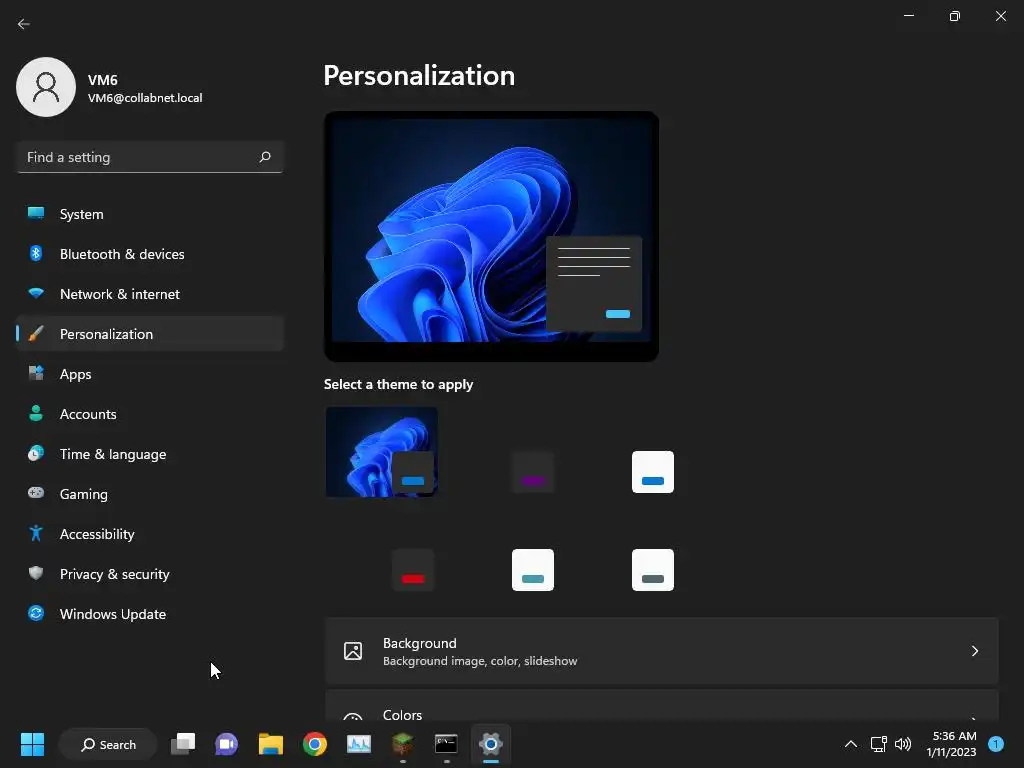Expand the Background settings chevron
The height and width of the screenshot is (768, 1024).
(x=974, y=651)
